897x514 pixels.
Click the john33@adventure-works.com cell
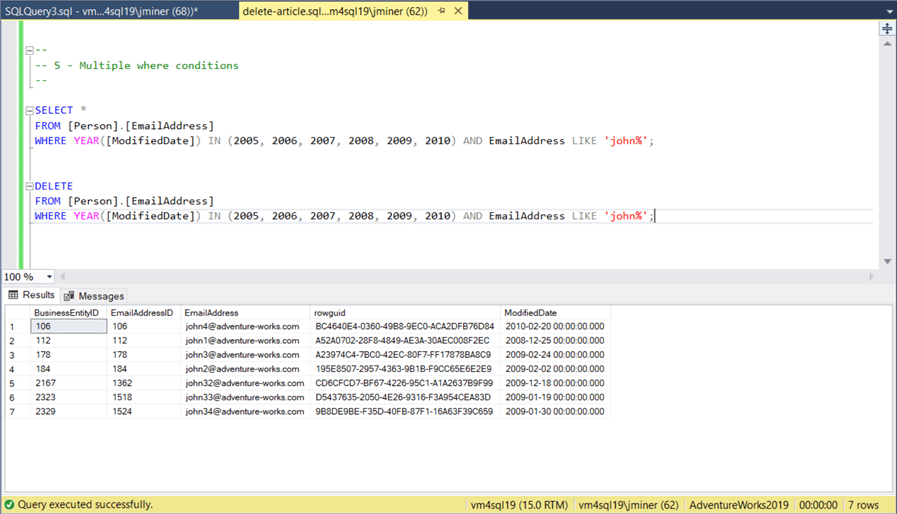pos(245,397)
